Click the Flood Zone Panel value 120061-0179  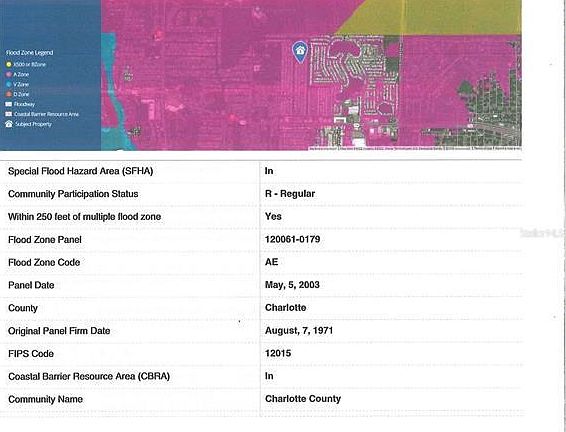click(x=292, y=239)
